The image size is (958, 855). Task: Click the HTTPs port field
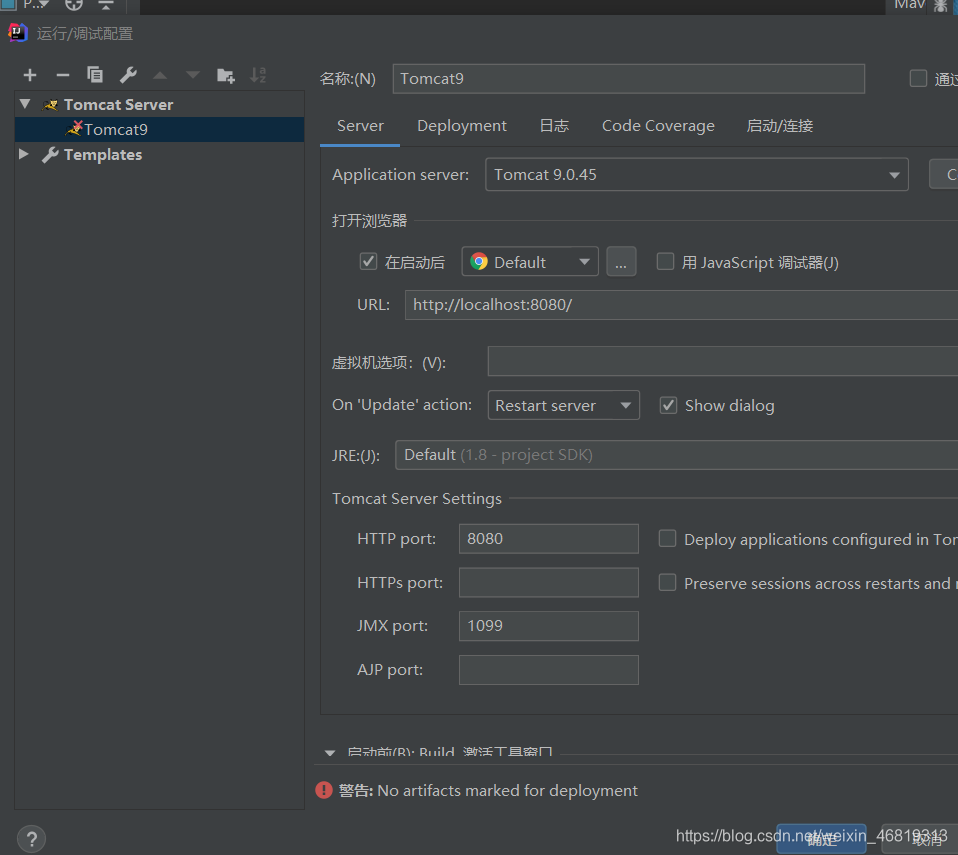[549, 582]
